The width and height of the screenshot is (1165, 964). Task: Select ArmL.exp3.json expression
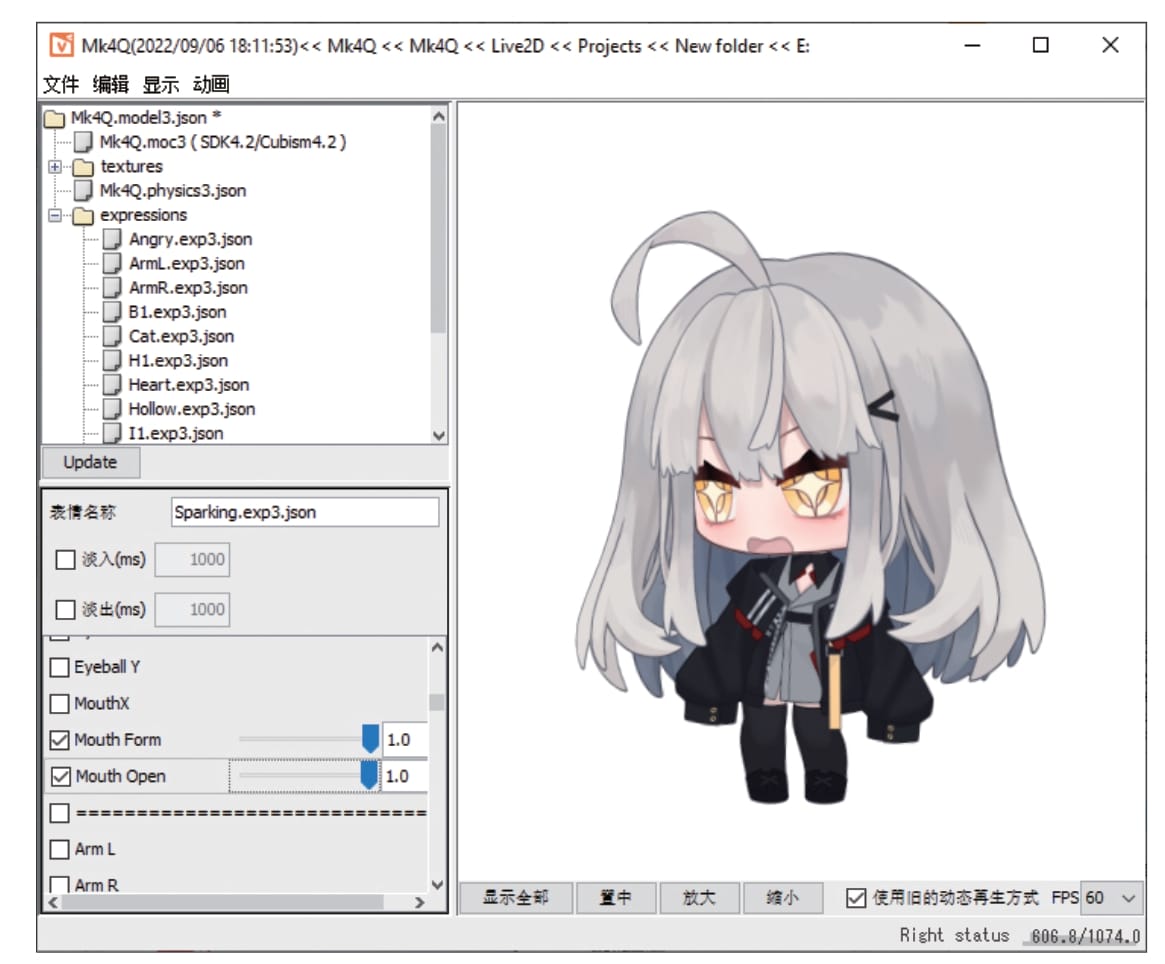coord(186,264)
